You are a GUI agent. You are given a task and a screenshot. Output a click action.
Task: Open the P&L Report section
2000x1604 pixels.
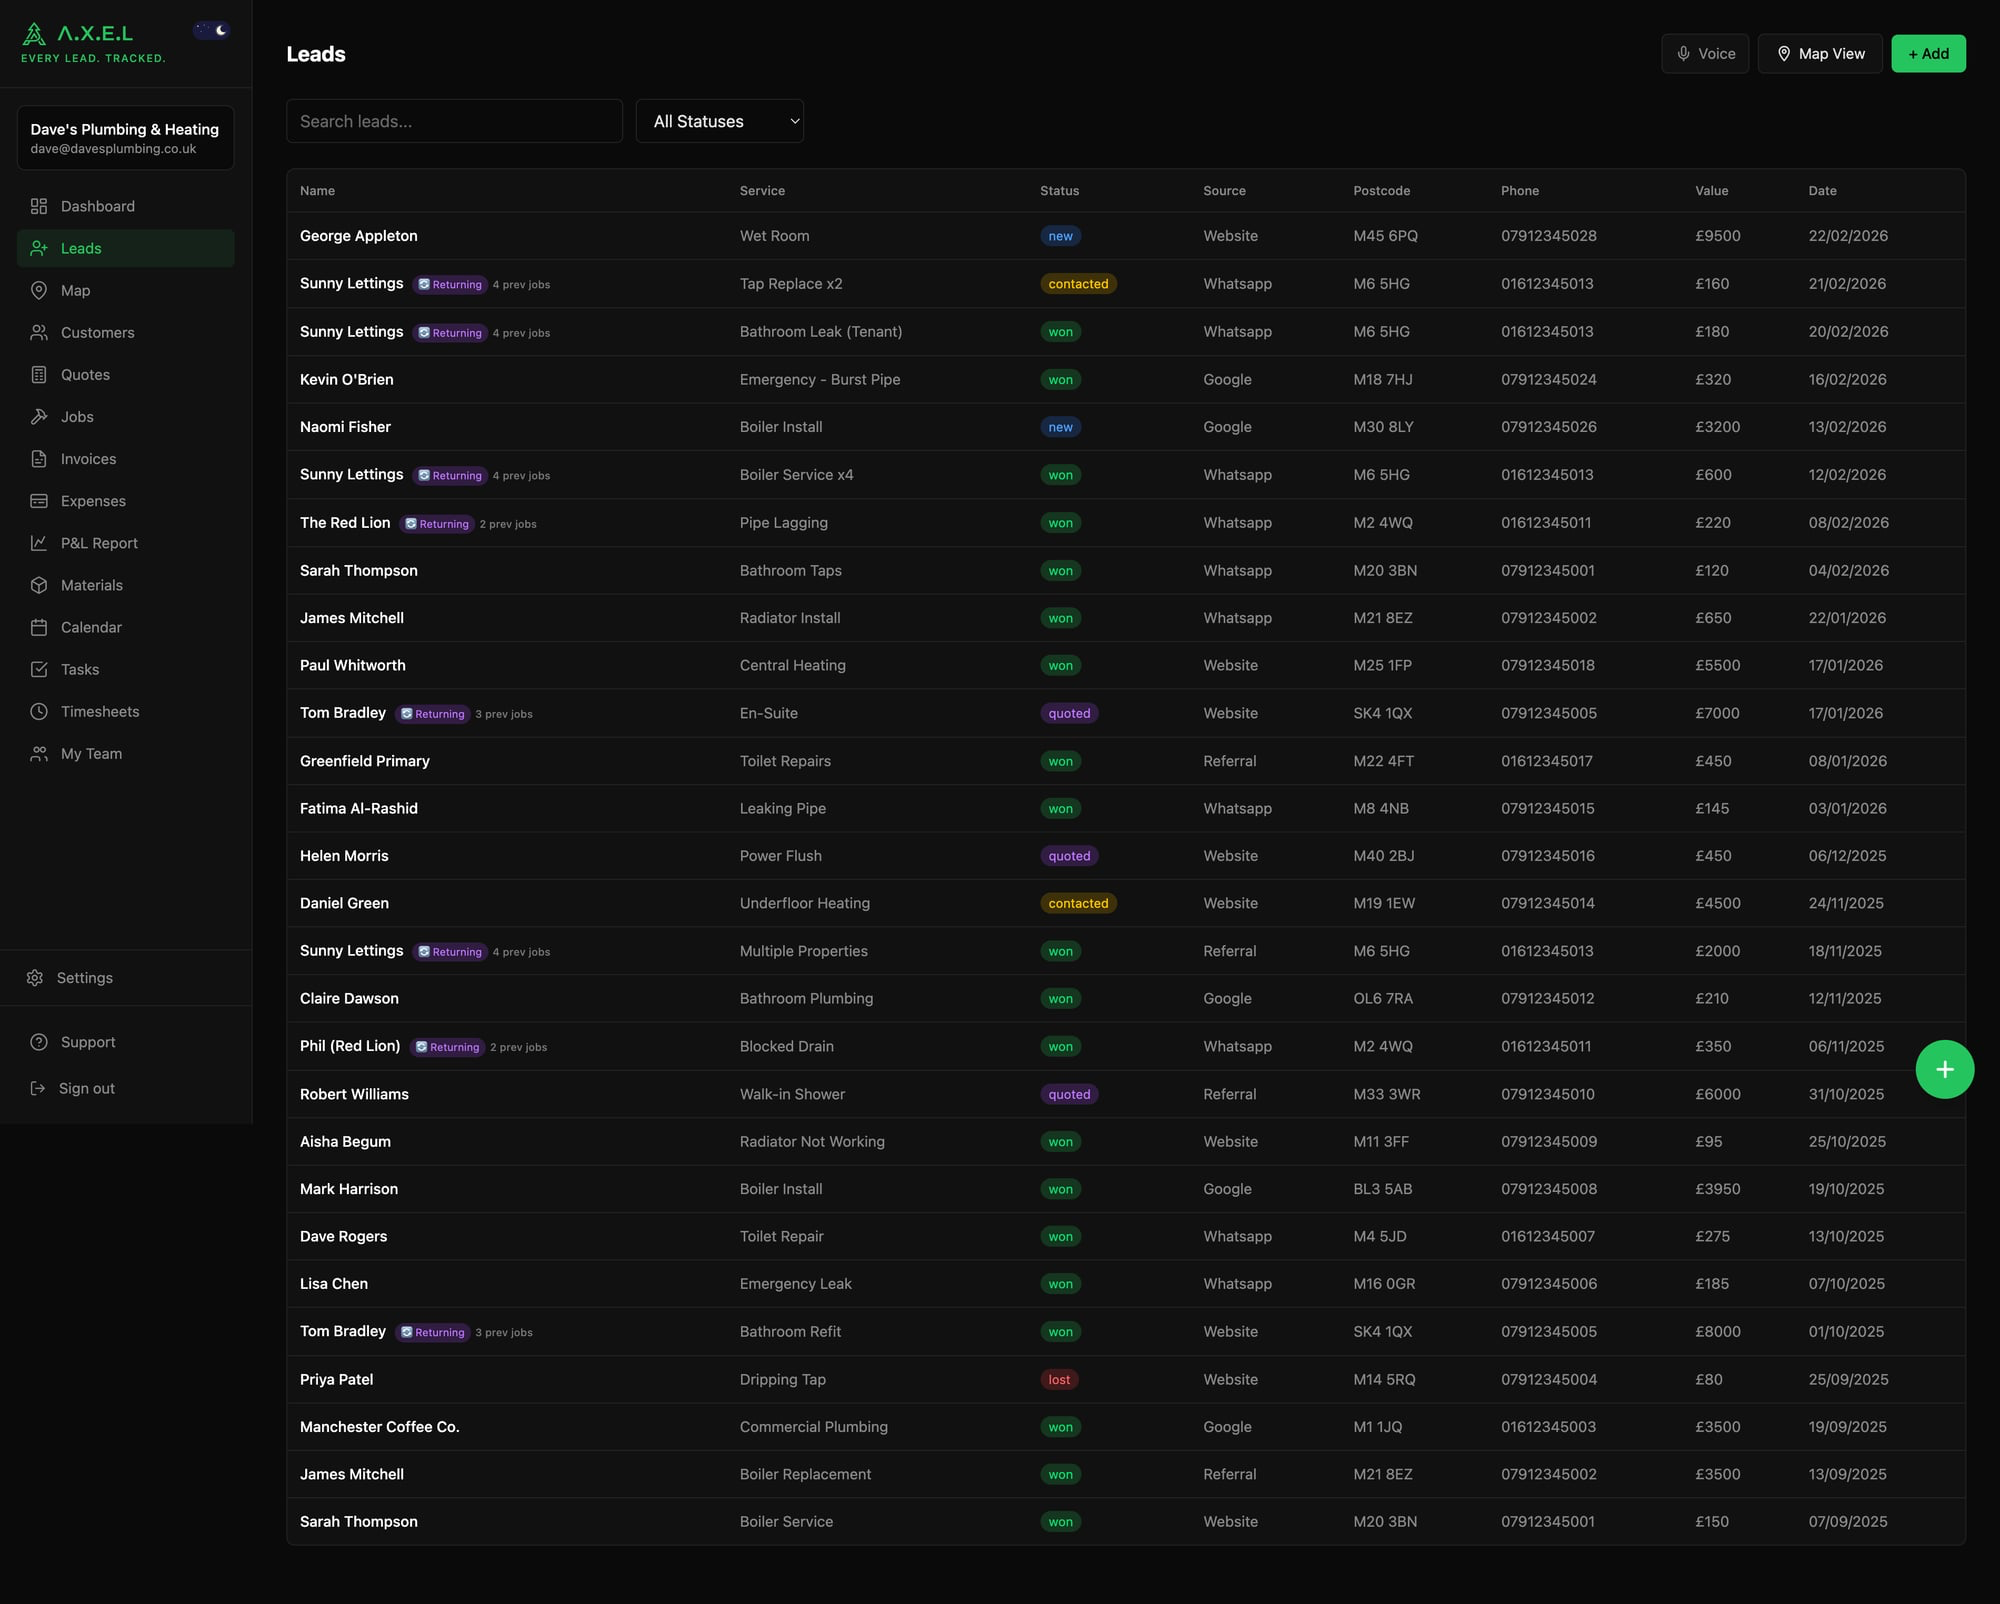[x=98, y=543]
